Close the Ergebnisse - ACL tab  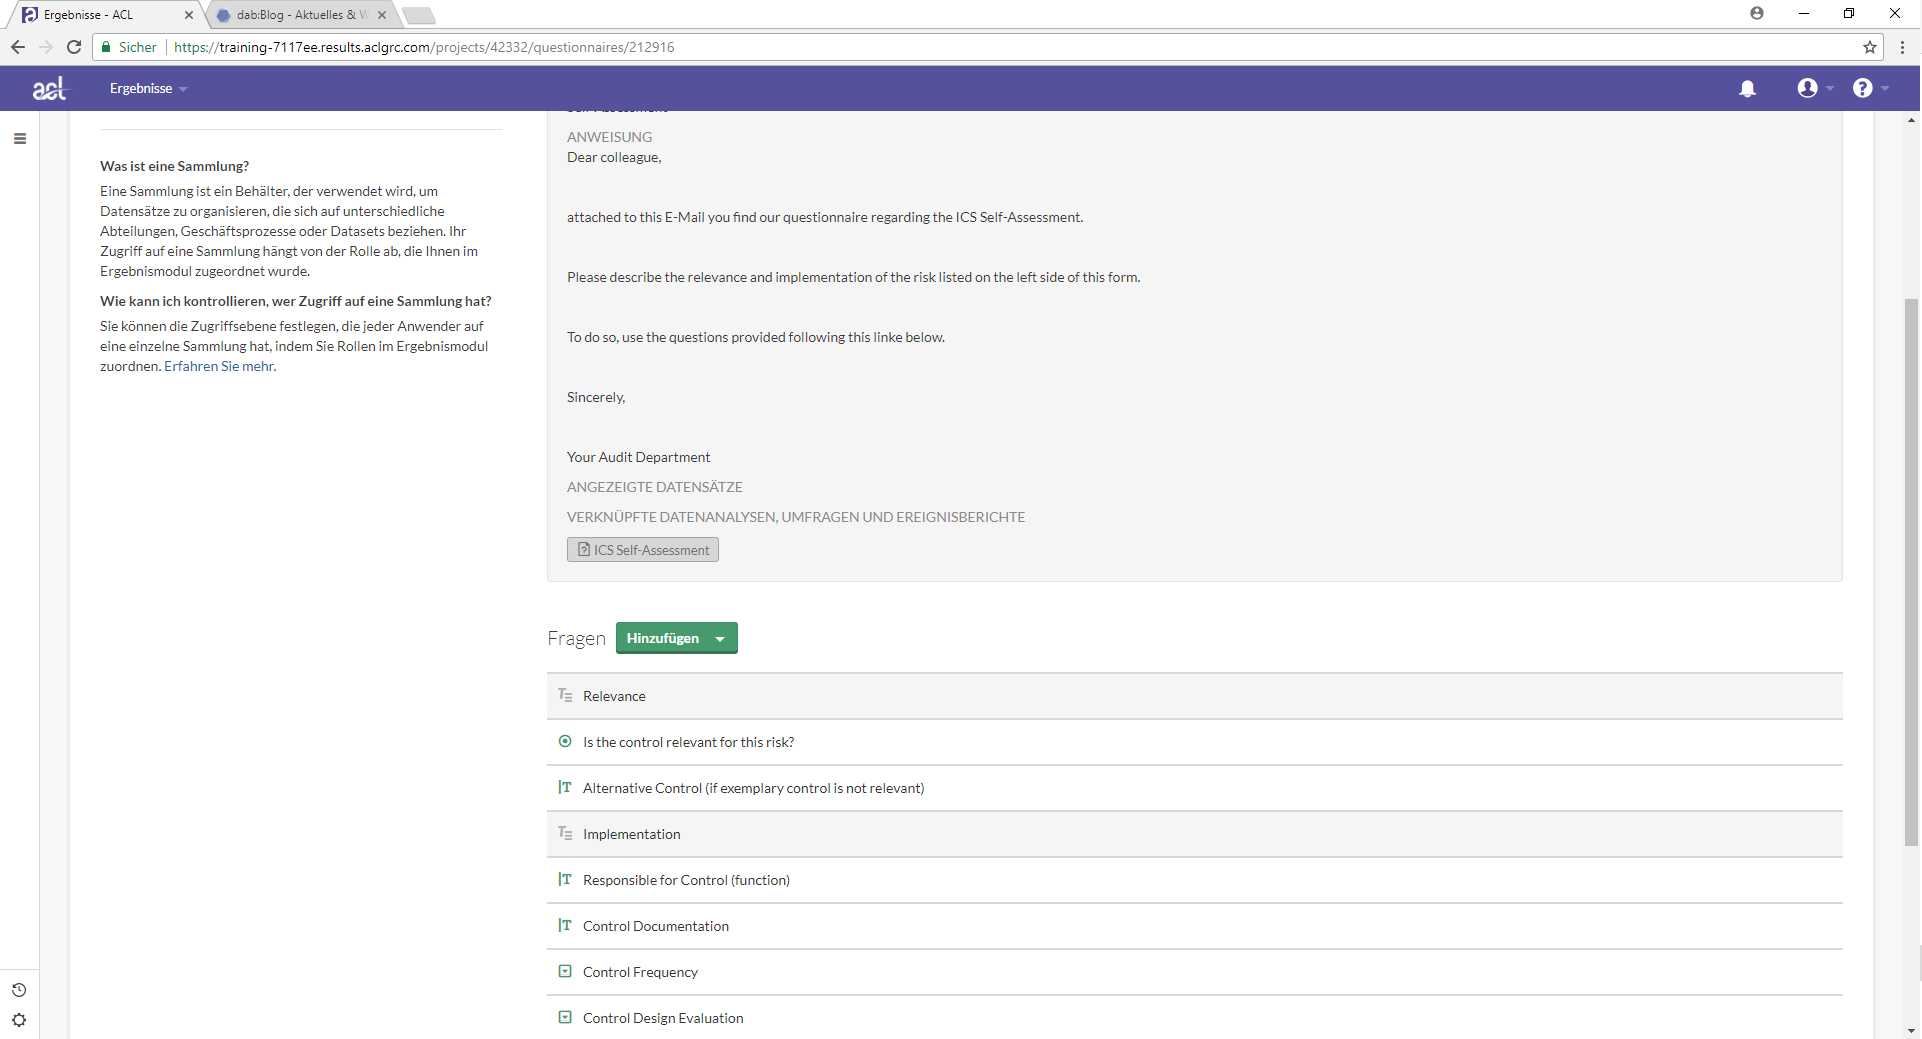coord(189,15)
